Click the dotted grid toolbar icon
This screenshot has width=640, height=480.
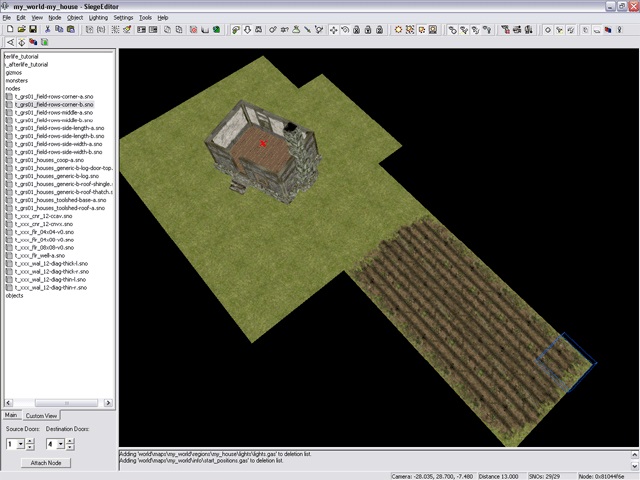[x=116, y=29]
